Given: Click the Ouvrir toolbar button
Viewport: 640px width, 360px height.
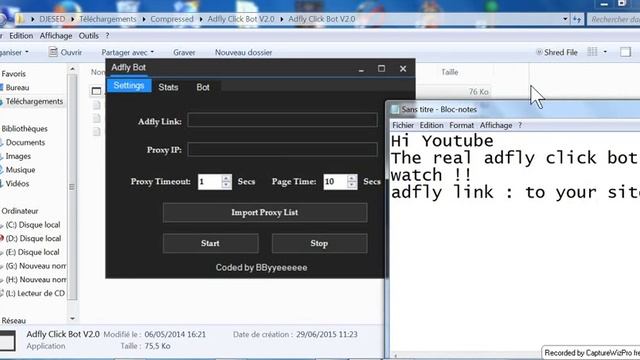Looking at the screenshot, I should (65, 52).
